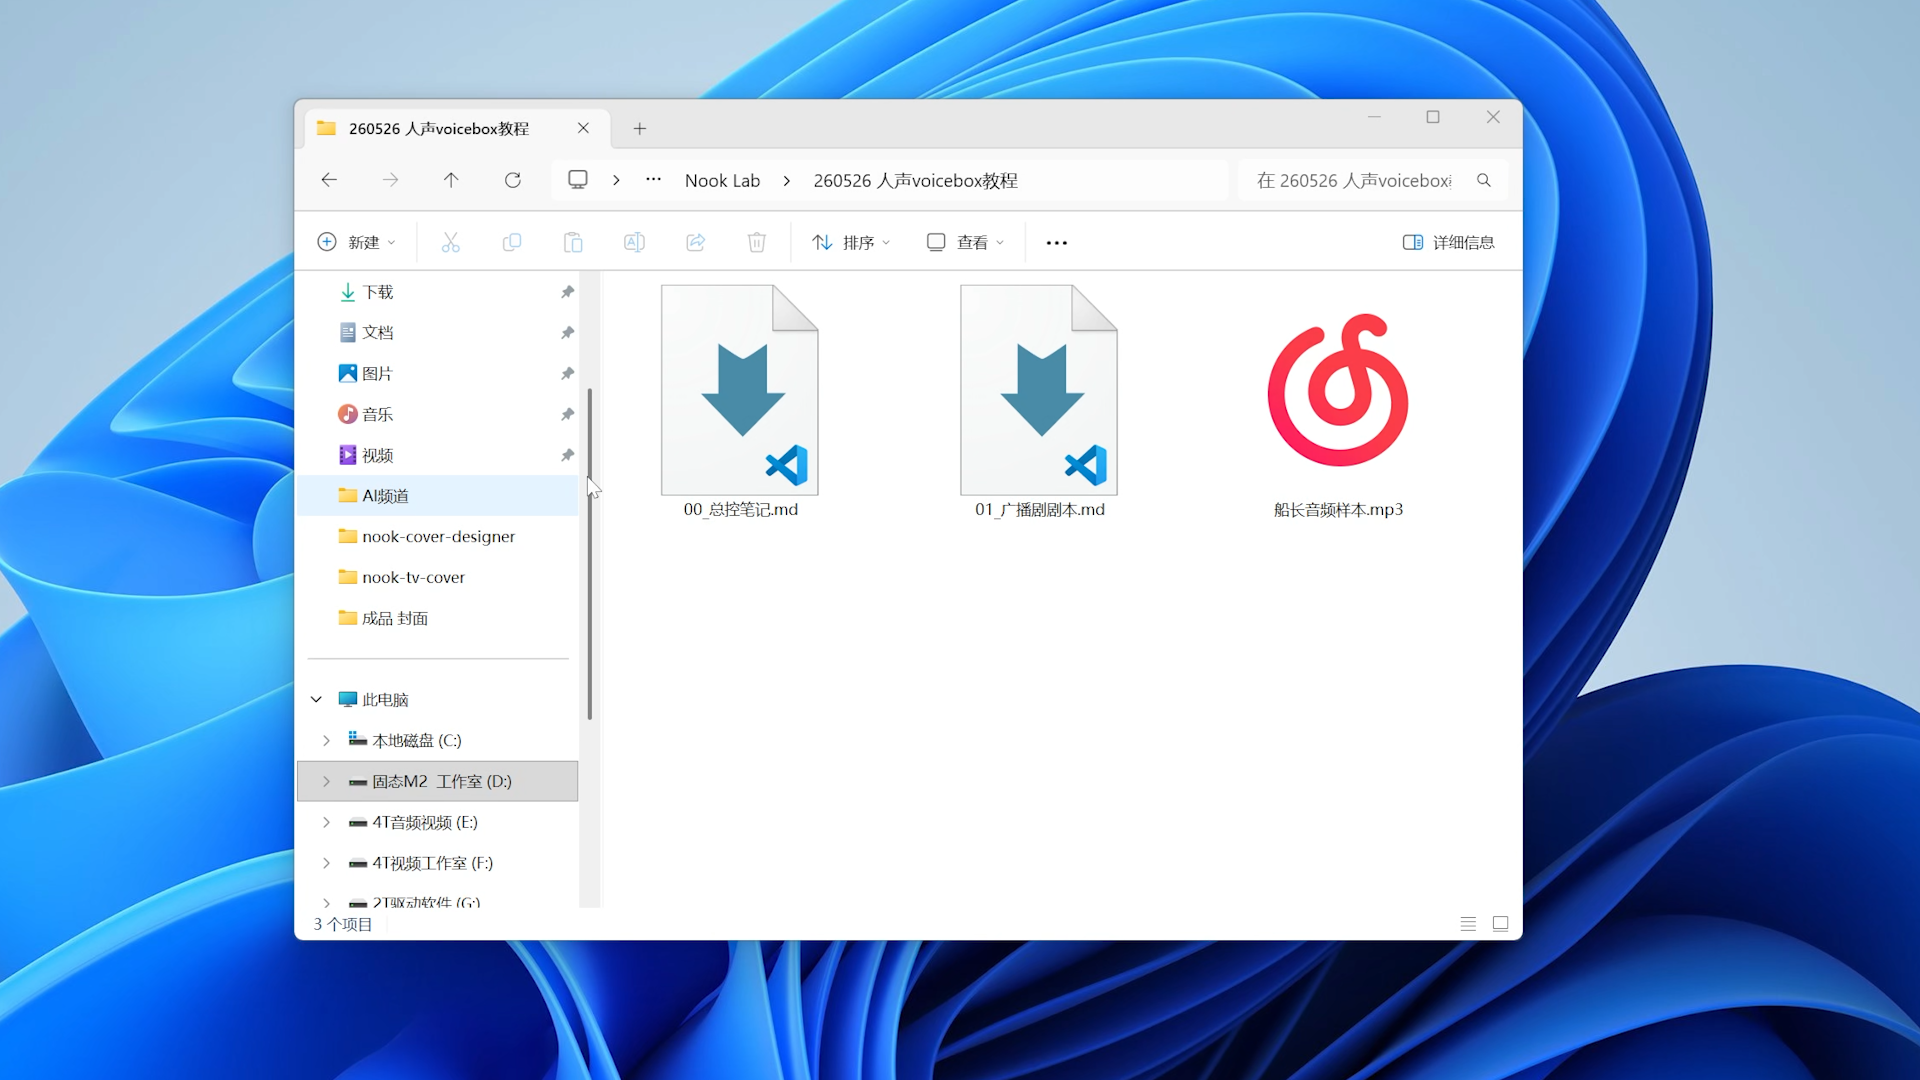Open the AI频道 folder in sidebar

[x=438, y=496]
